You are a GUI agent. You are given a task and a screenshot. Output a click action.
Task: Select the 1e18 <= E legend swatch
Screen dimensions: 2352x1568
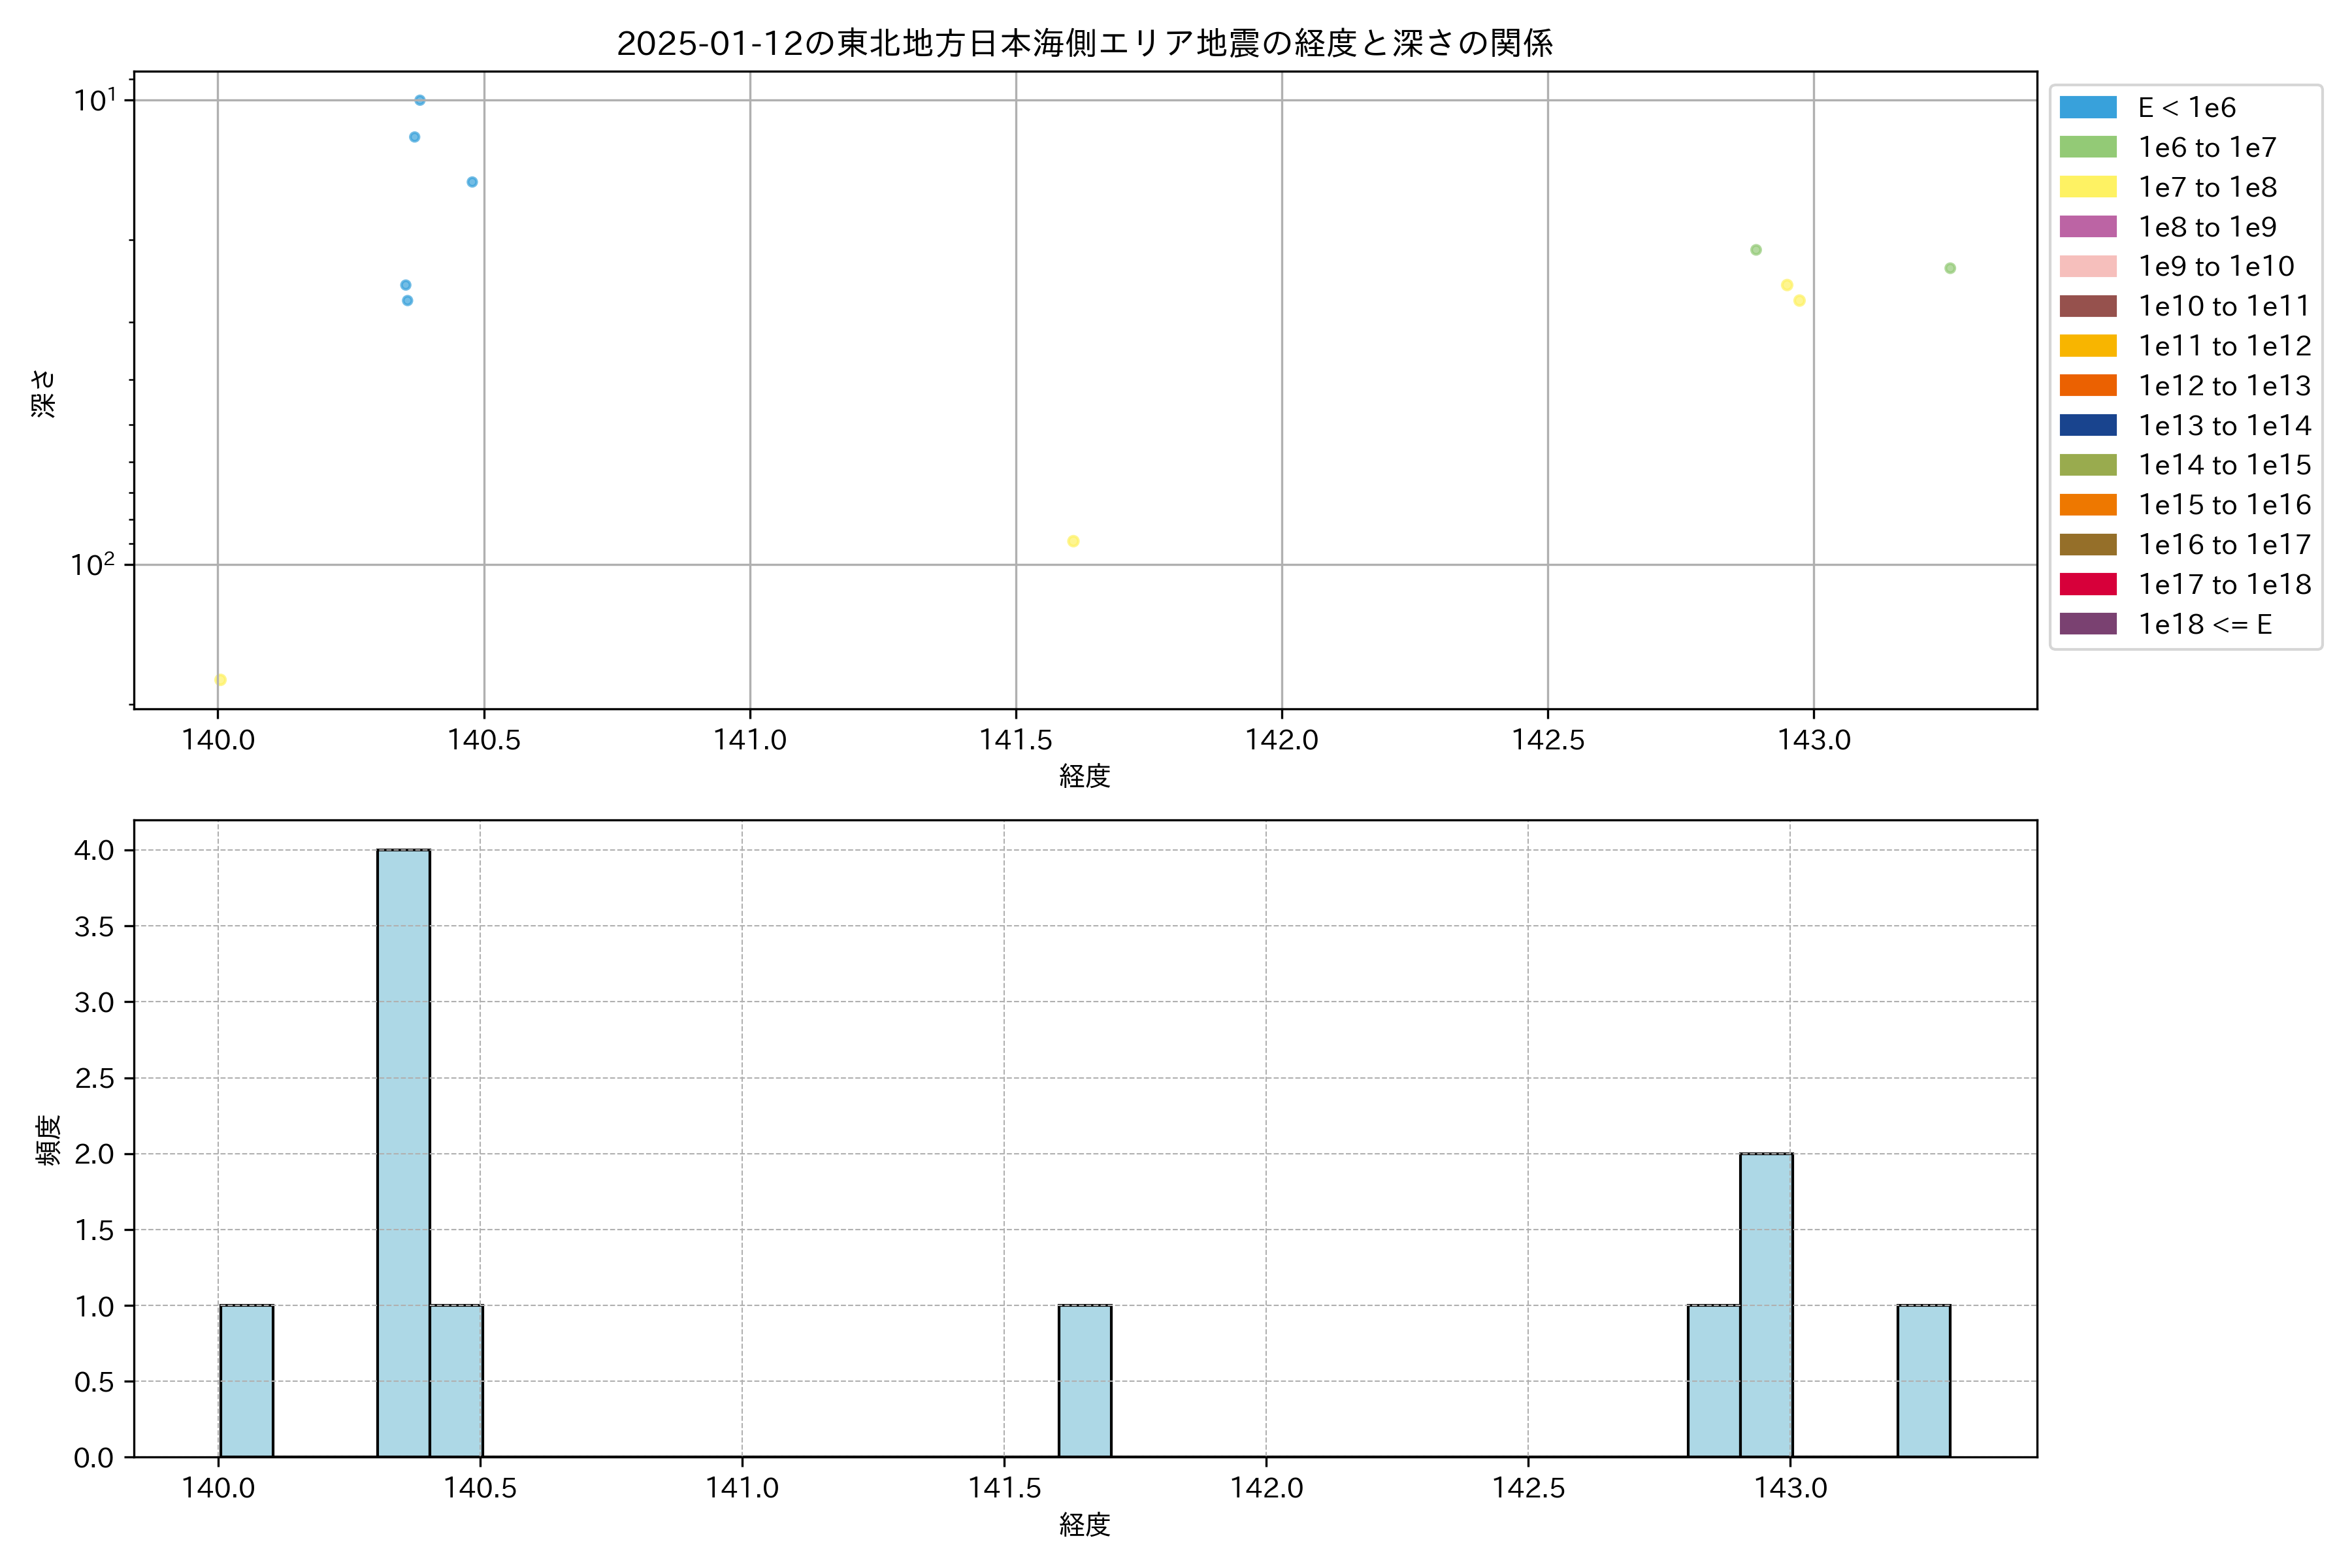point(2087,624)
